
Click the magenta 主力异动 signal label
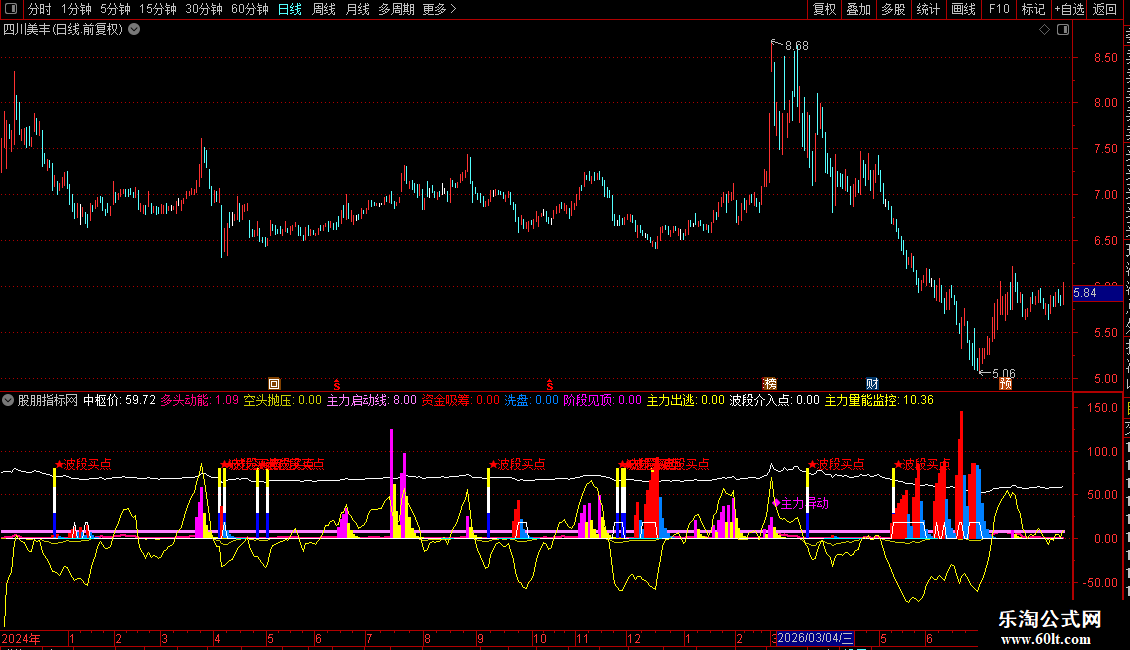(801, 504)
